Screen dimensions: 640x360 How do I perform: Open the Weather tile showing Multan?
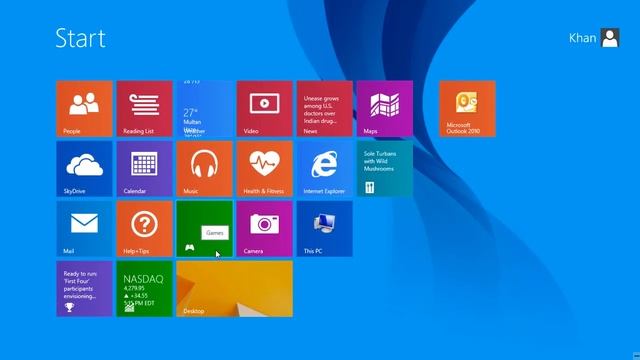coord(204,109)
